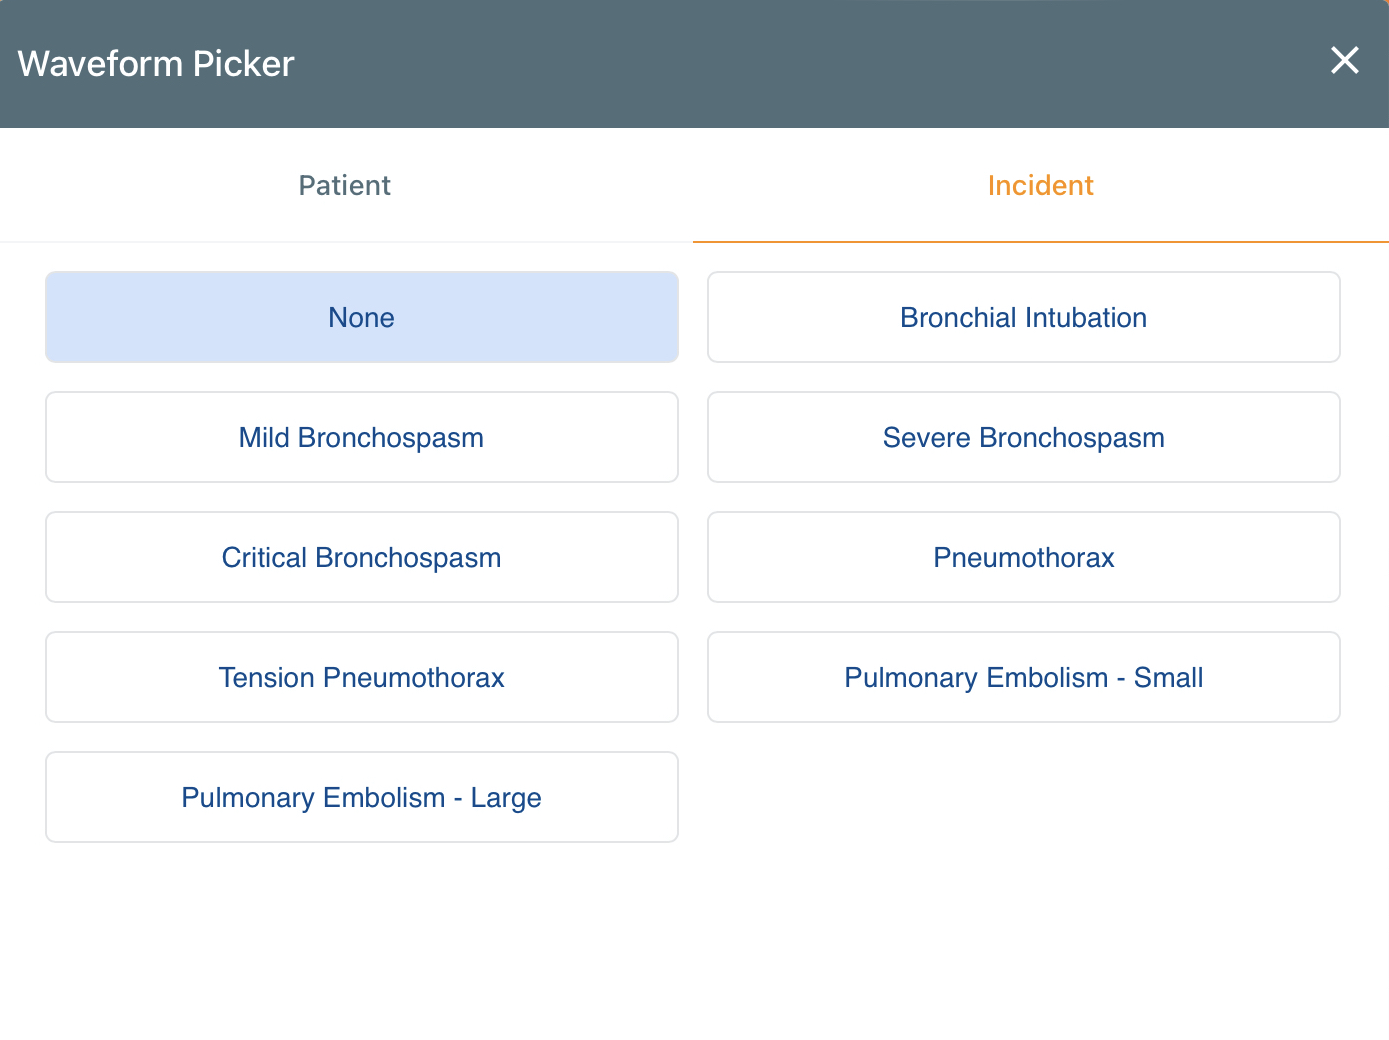Show patient waveforms via Patient tab
The height and width of the screenshot is (1040, 1389).
[x=345, y=186]
